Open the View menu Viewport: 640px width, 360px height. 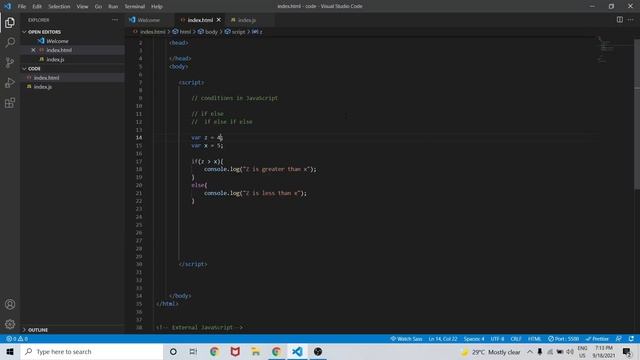82,7
